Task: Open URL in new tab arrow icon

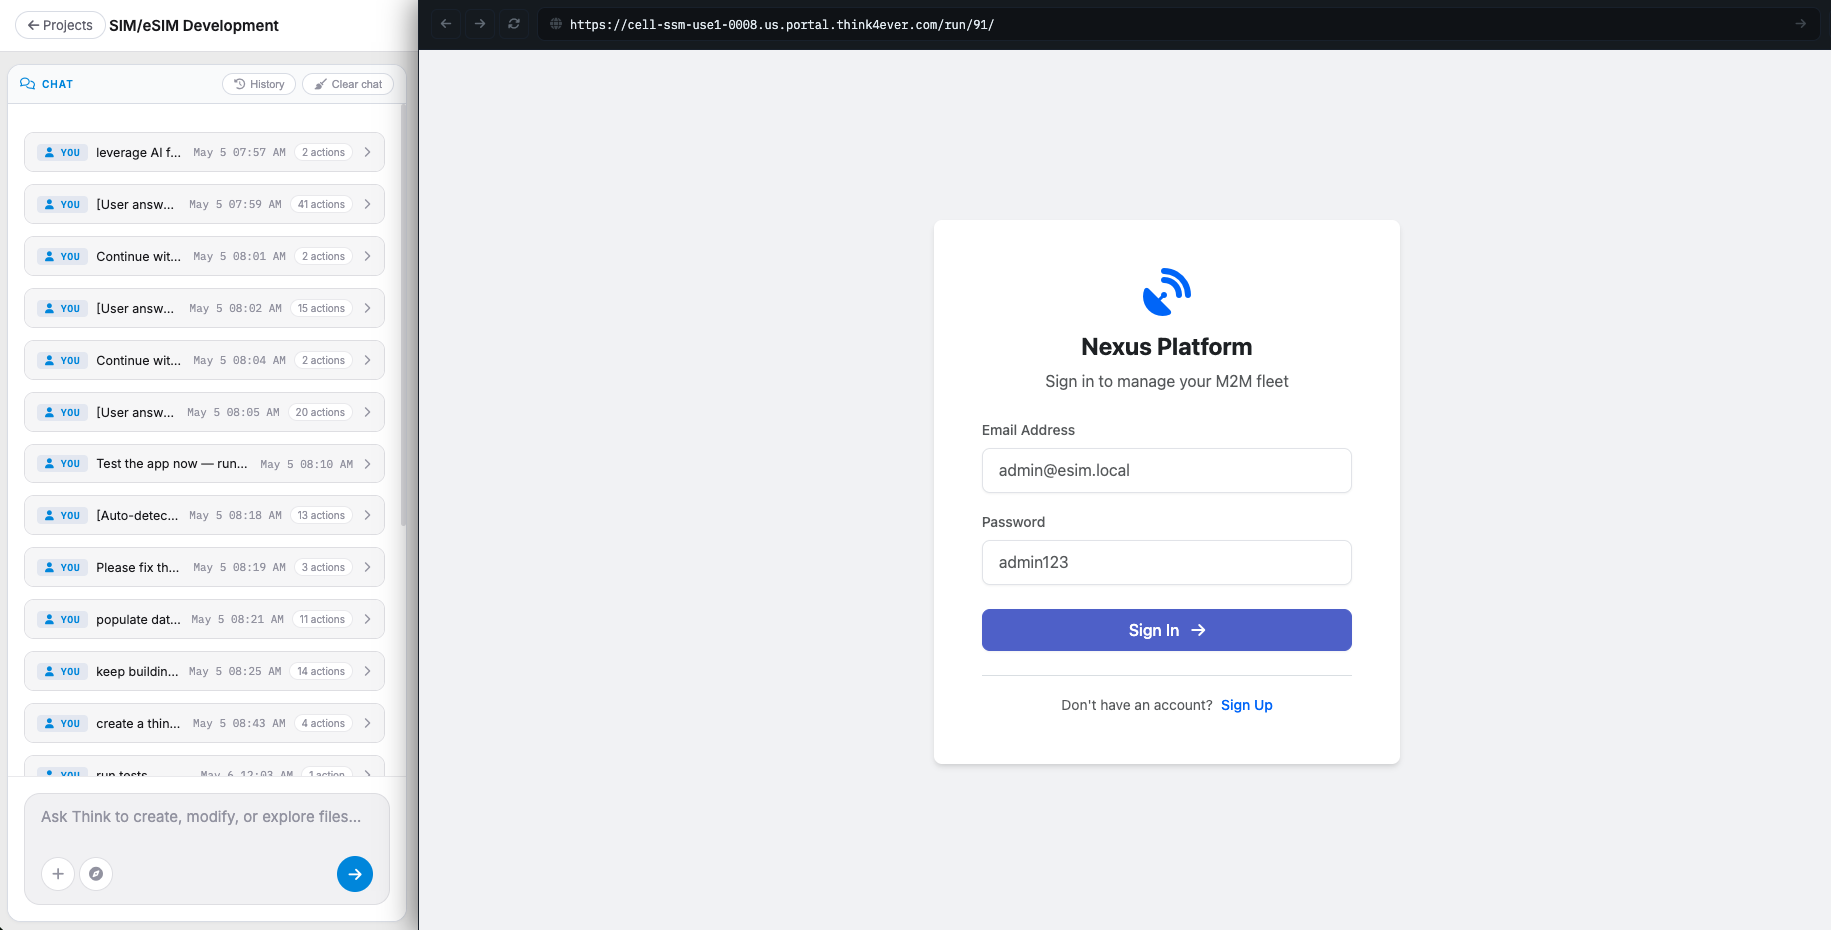Action: tap(1800, 24)
